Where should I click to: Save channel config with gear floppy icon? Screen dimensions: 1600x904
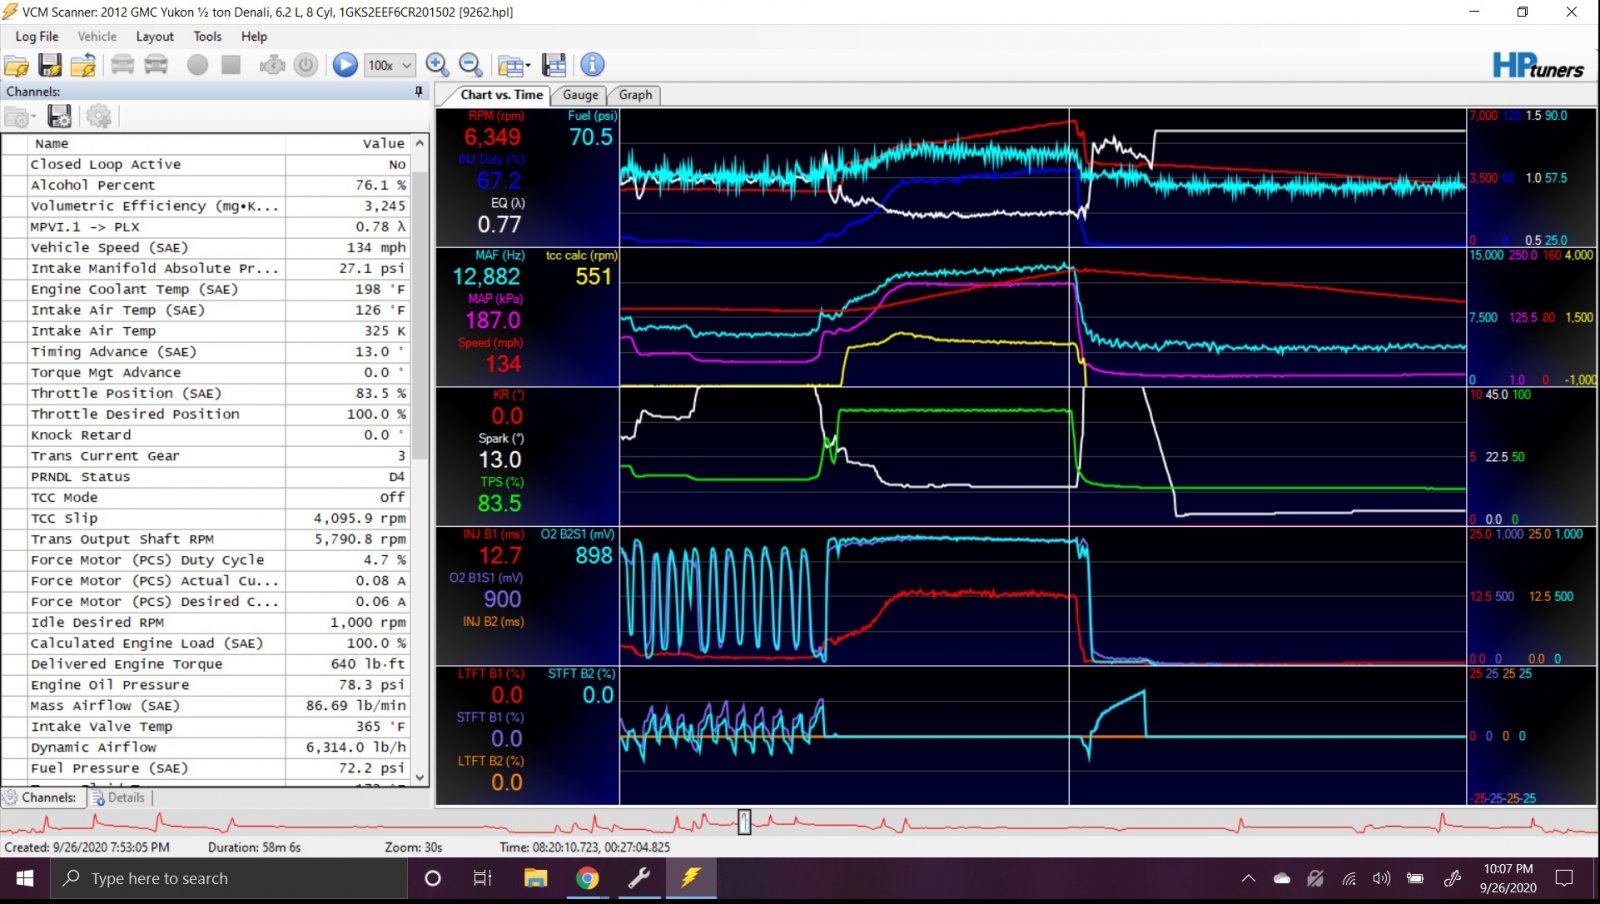pyautogui.click(x=60, y=116)
